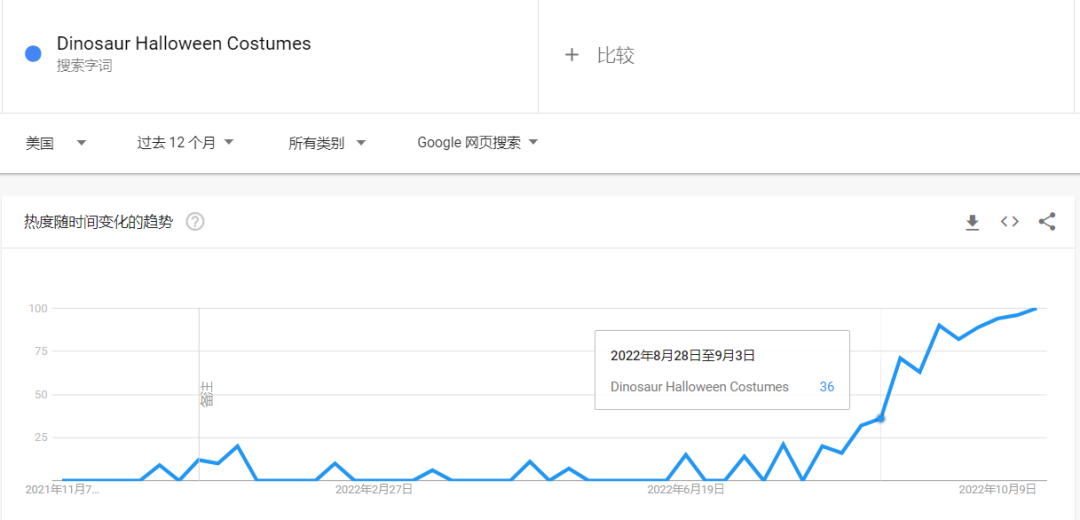Click the 热度随时间变化的趋势 chart title
Screen dimensions: 1080x520
coord(98,222)
